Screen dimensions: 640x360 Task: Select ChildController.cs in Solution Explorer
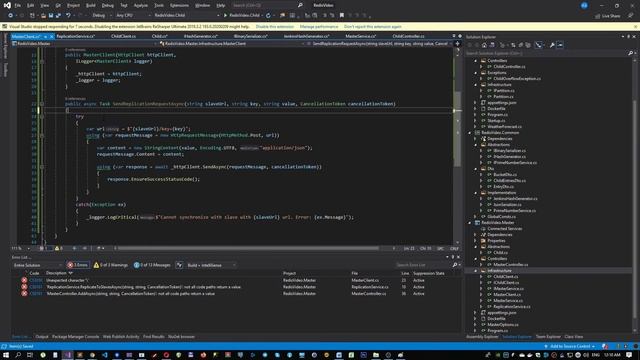coord(509,67)
